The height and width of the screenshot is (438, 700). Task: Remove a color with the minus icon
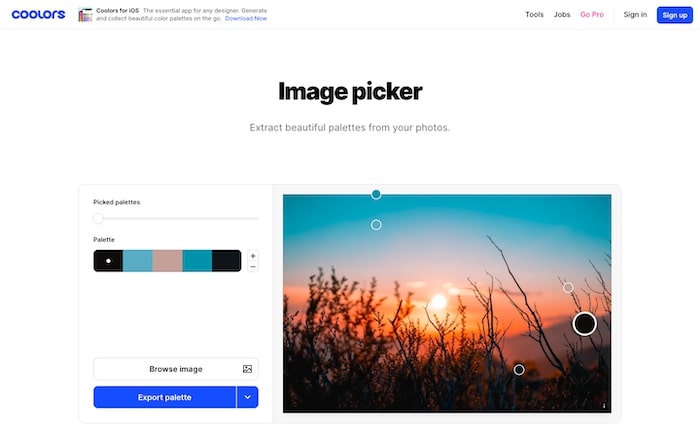[x=253, y=267]
